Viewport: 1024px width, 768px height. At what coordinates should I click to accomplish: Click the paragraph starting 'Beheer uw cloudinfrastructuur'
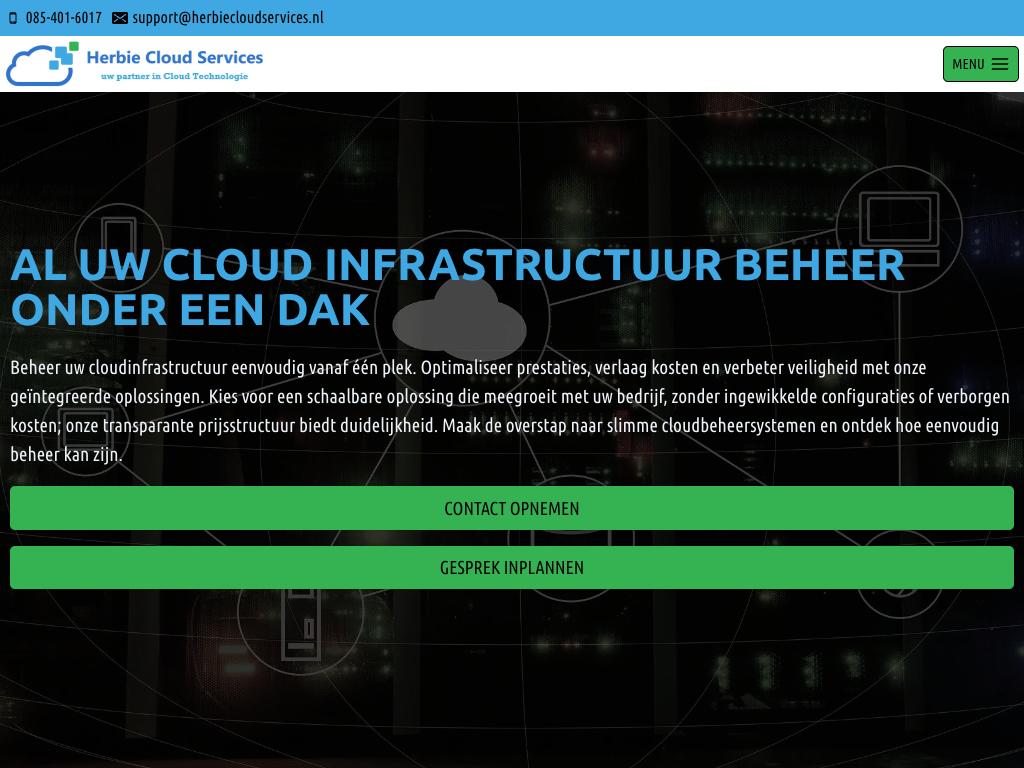511,411
